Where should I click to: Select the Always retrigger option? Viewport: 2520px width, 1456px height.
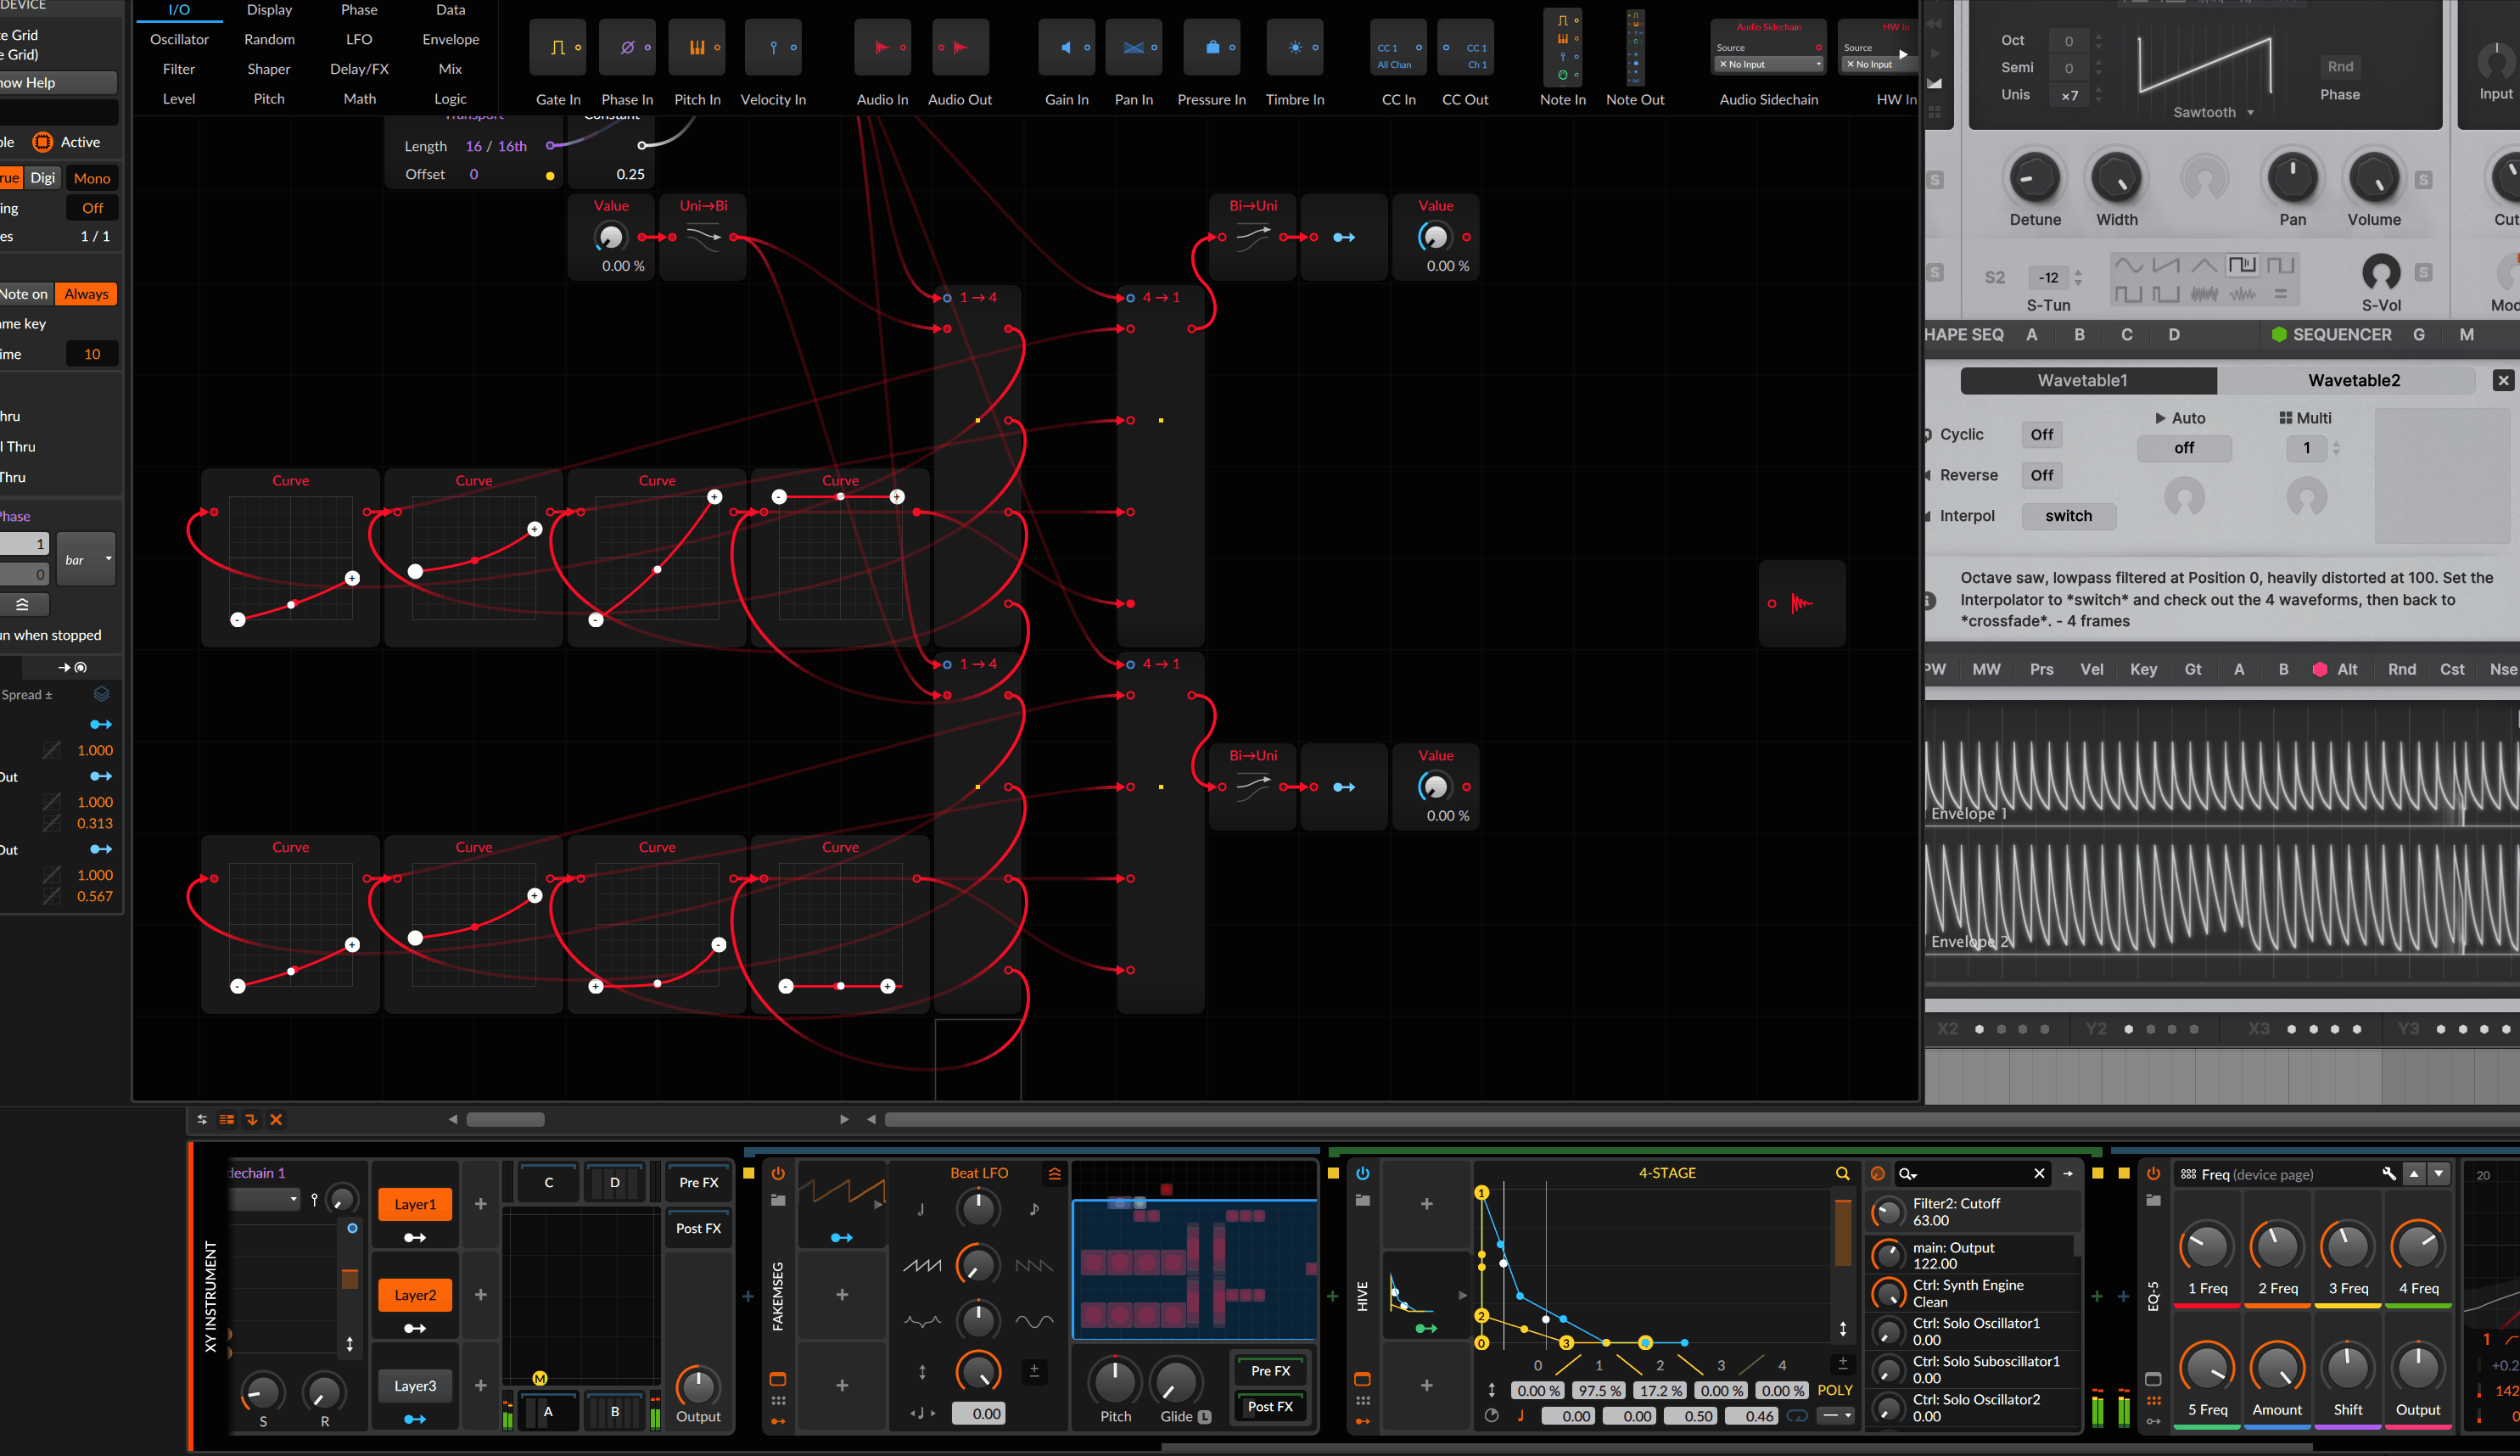coord(86,294)
